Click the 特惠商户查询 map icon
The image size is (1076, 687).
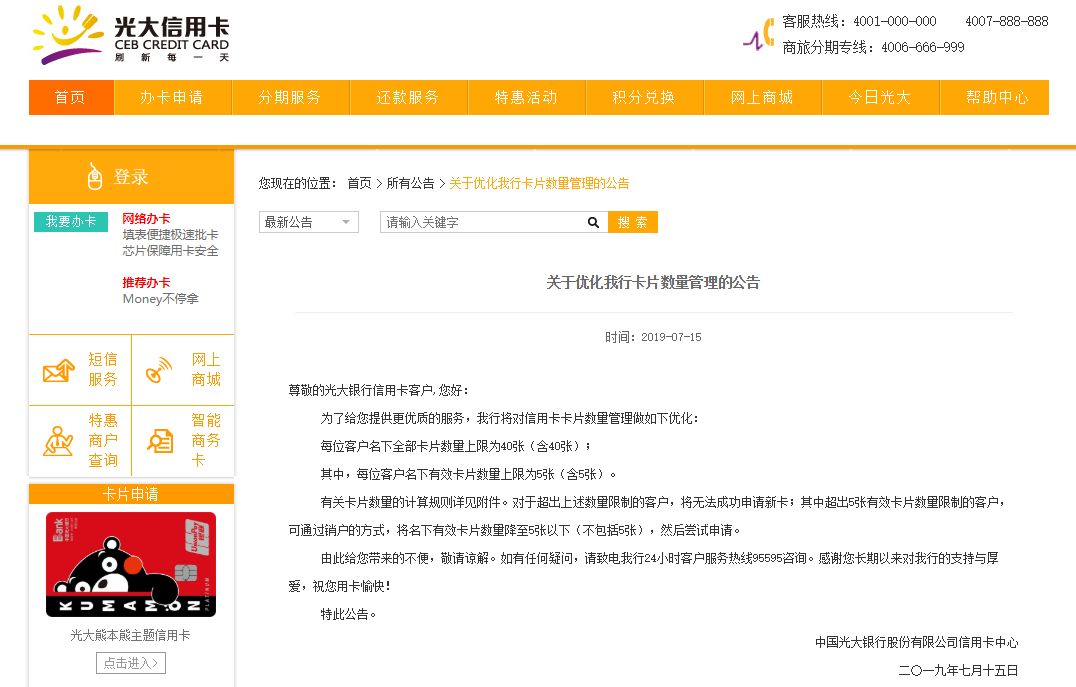pos(58,440)
